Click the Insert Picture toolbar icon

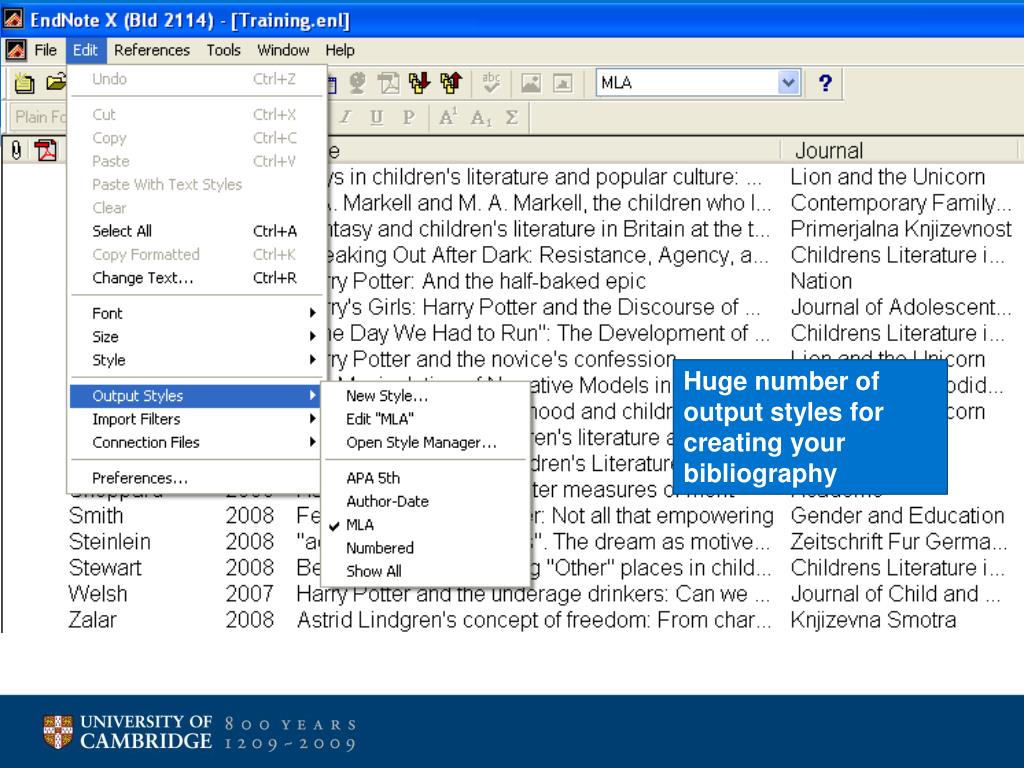531,83
